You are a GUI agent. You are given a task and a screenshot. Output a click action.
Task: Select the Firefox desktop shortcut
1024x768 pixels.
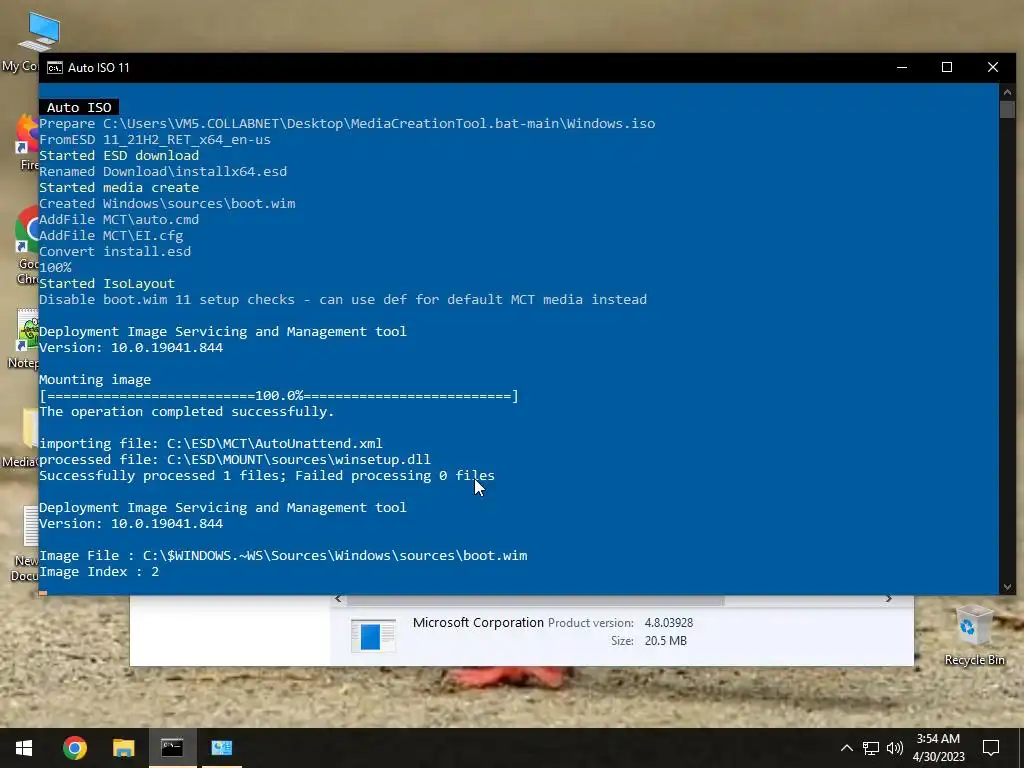tap(27, 142)
